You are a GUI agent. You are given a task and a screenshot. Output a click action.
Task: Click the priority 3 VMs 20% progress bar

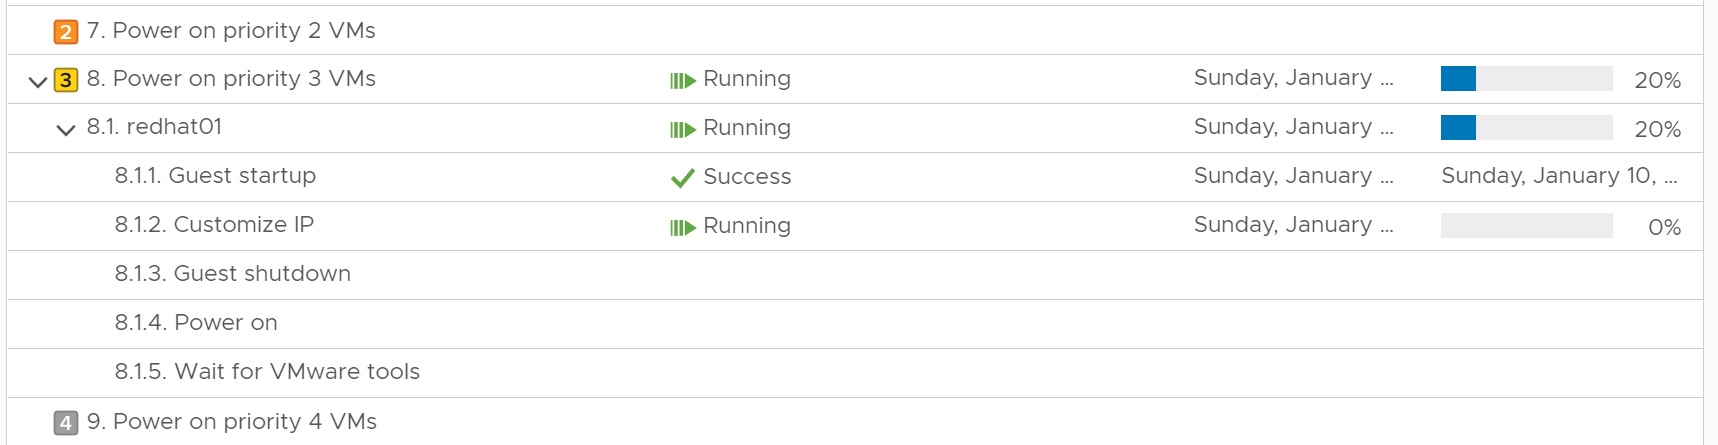[1526, 79]
